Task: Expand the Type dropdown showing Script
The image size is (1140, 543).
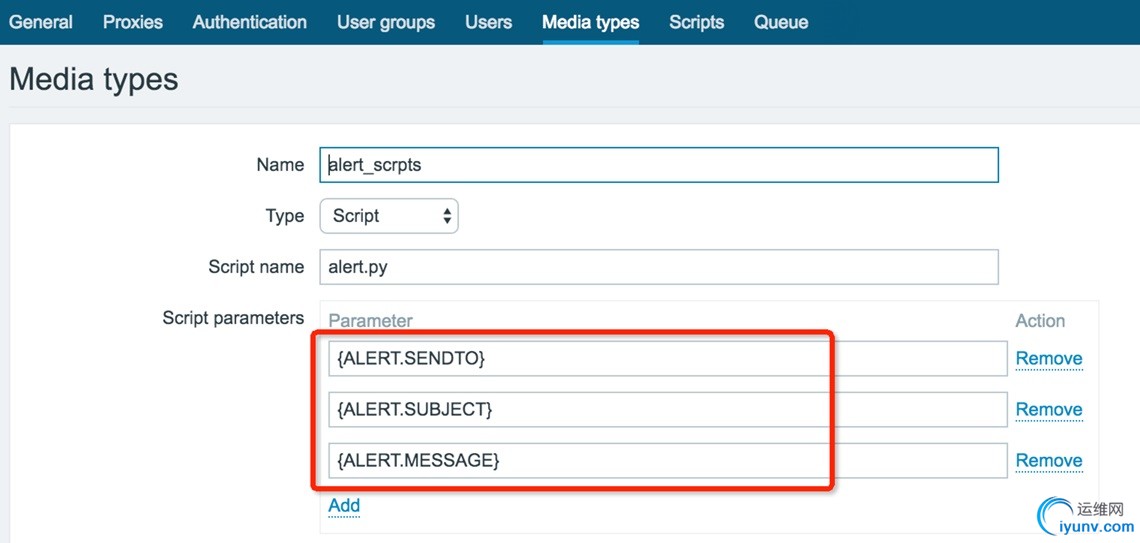Action: coord(389,216)
